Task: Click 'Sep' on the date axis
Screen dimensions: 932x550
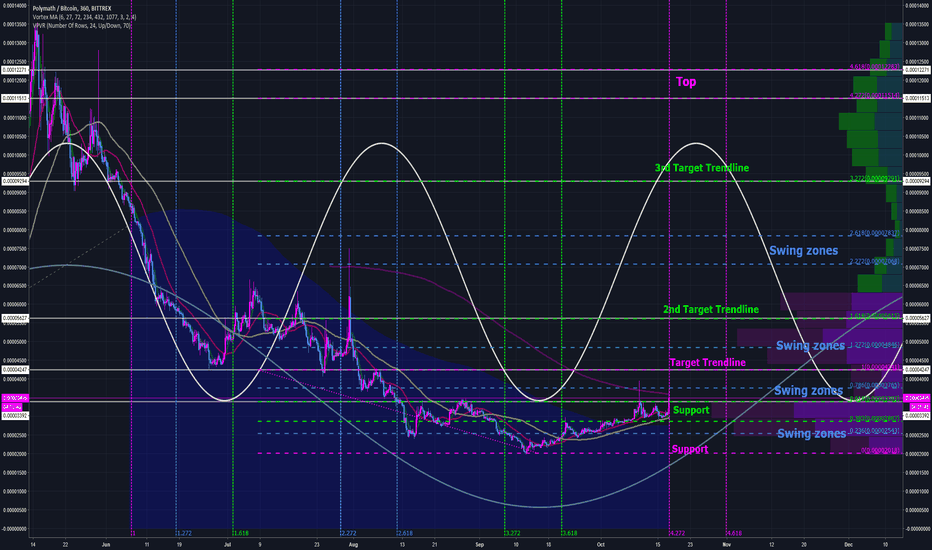Action: [x=480, y=544]
